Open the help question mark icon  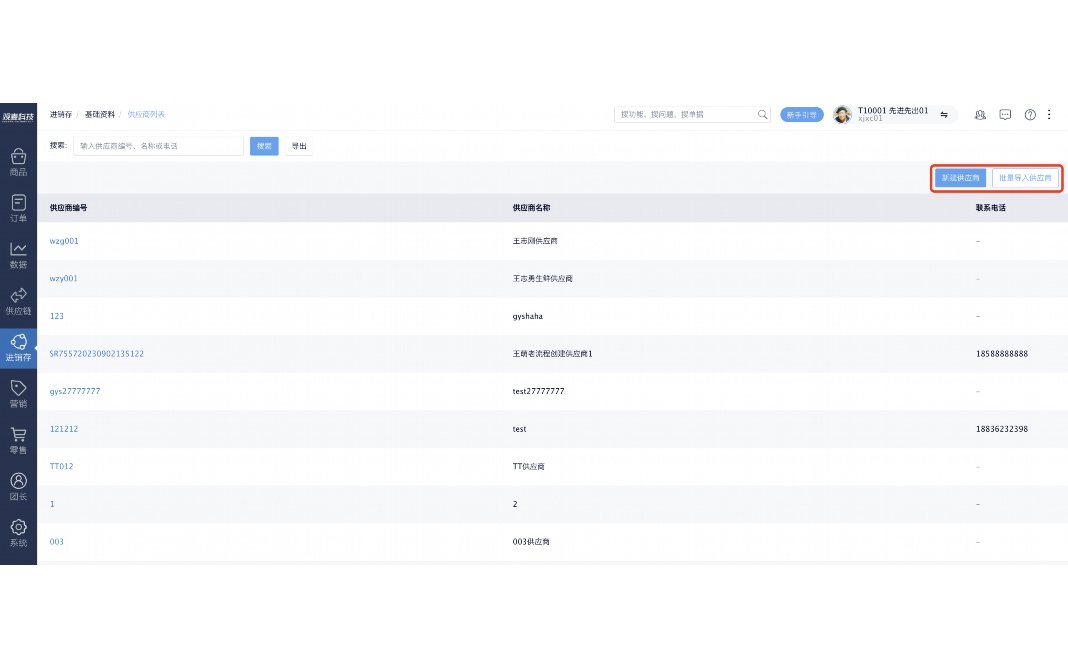click(x=1030, y=114)
